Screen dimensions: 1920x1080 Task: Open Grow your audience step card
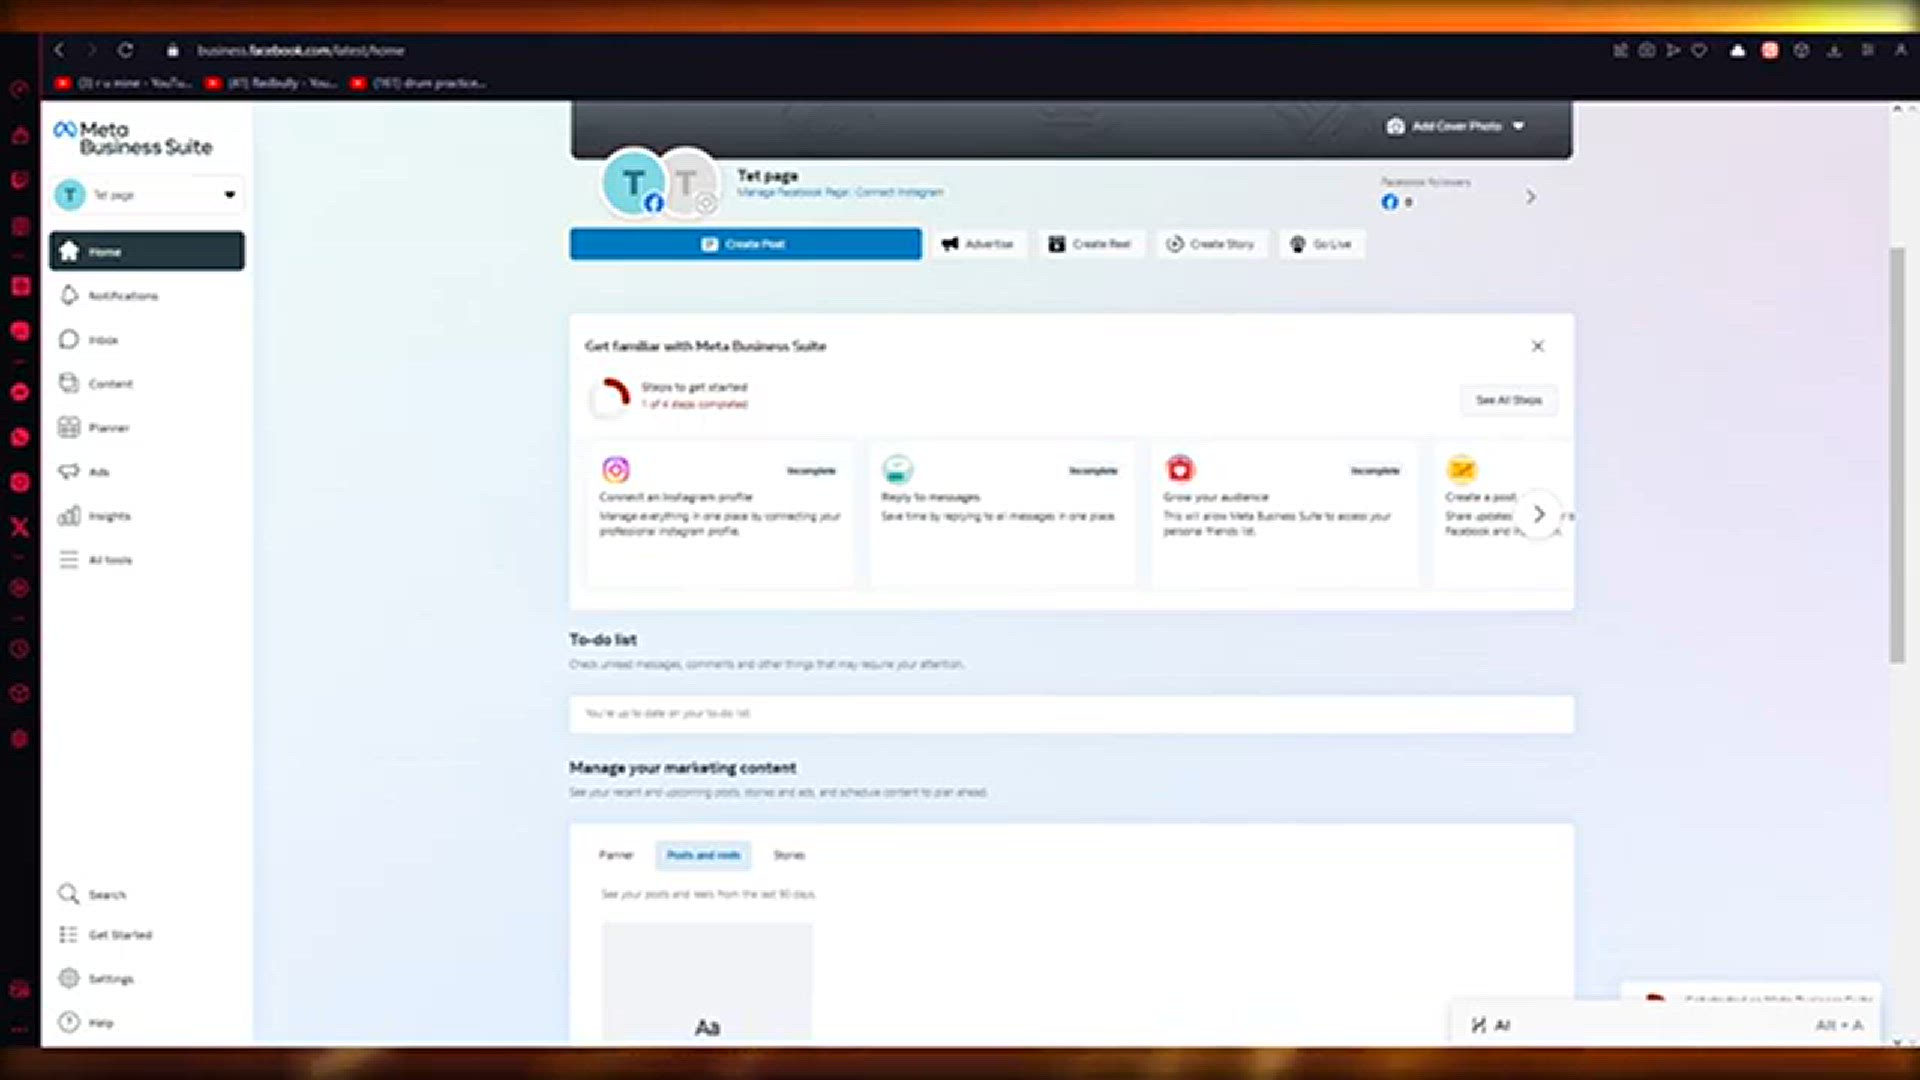click(1284, 513)
